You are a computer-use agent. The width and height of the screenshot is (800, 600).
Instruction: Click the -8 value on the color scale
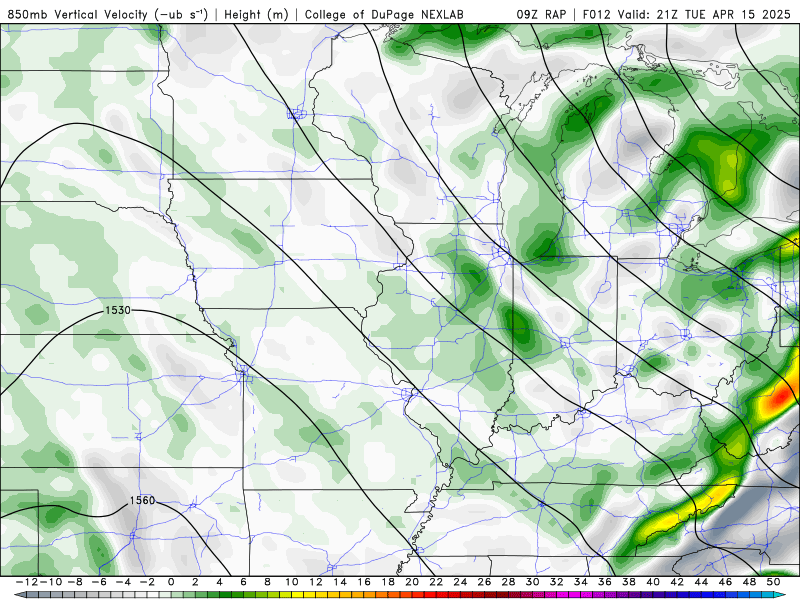(75, 582)
